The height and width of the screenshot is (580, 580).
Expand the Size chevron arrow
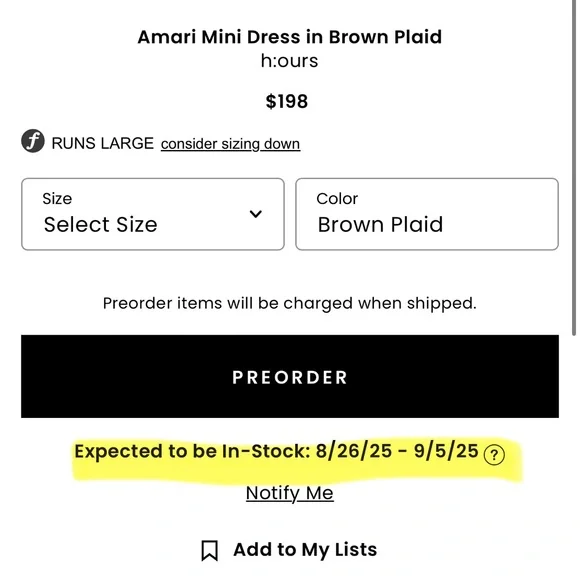coord(256,214)
